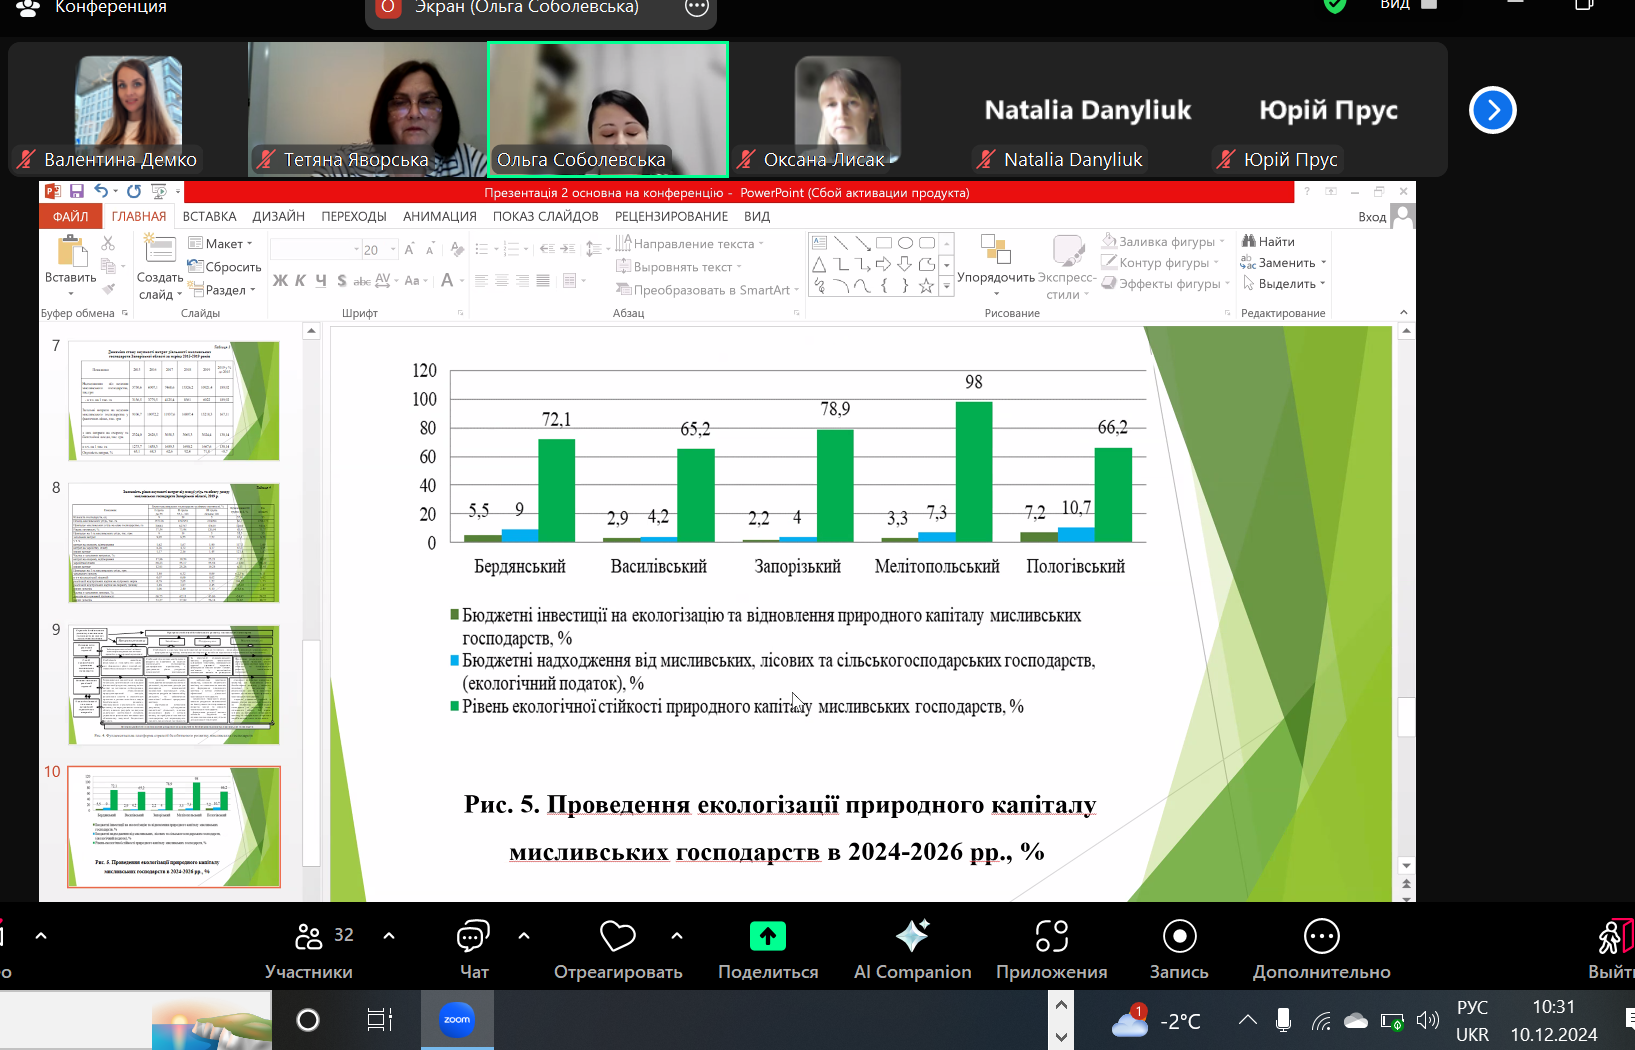The image size is (1635, 1050).
Task: Open the Приложения apps icon
Action: [1051, 937]
